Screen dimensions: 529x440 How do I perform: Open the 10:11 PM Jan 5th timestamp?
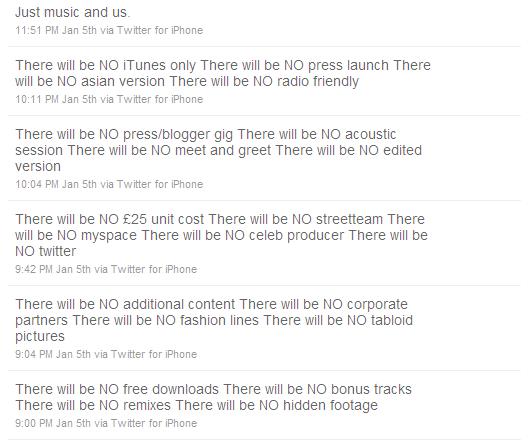[x=56, y=100]
